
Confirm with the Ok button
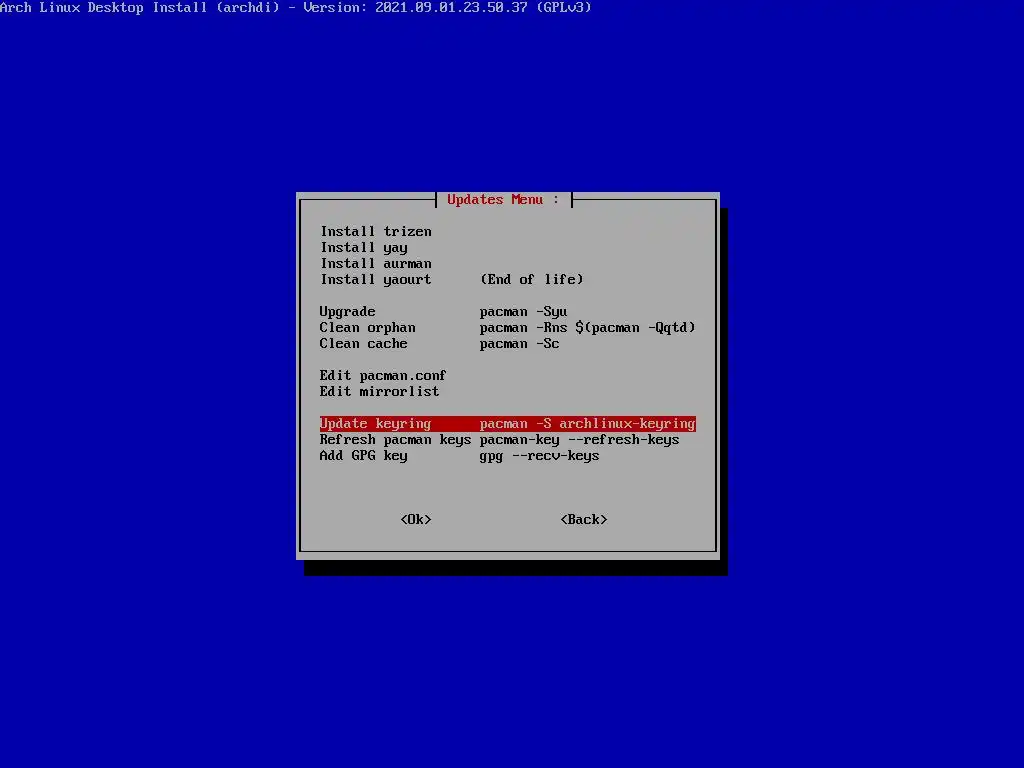click(x=416, y=519)
